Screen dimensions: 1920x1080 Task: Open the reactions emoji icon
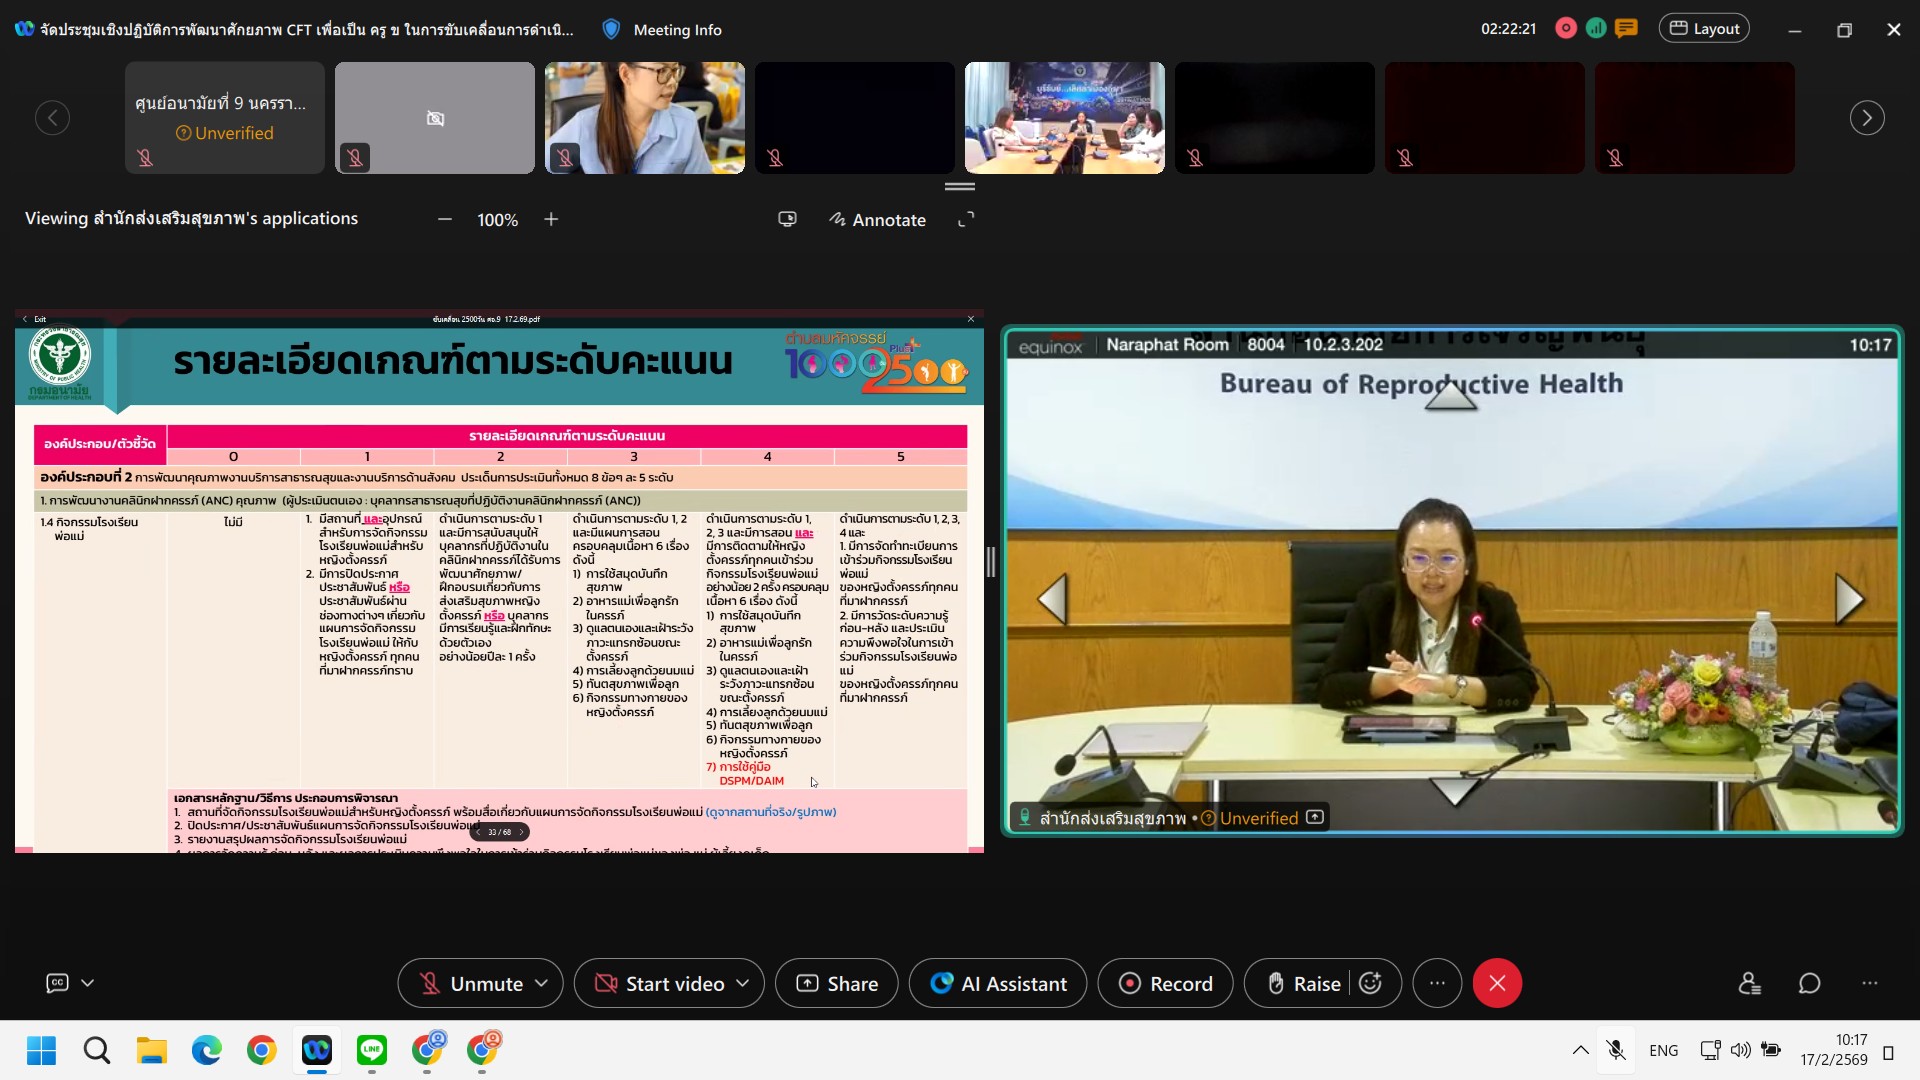pos(1371,984)
